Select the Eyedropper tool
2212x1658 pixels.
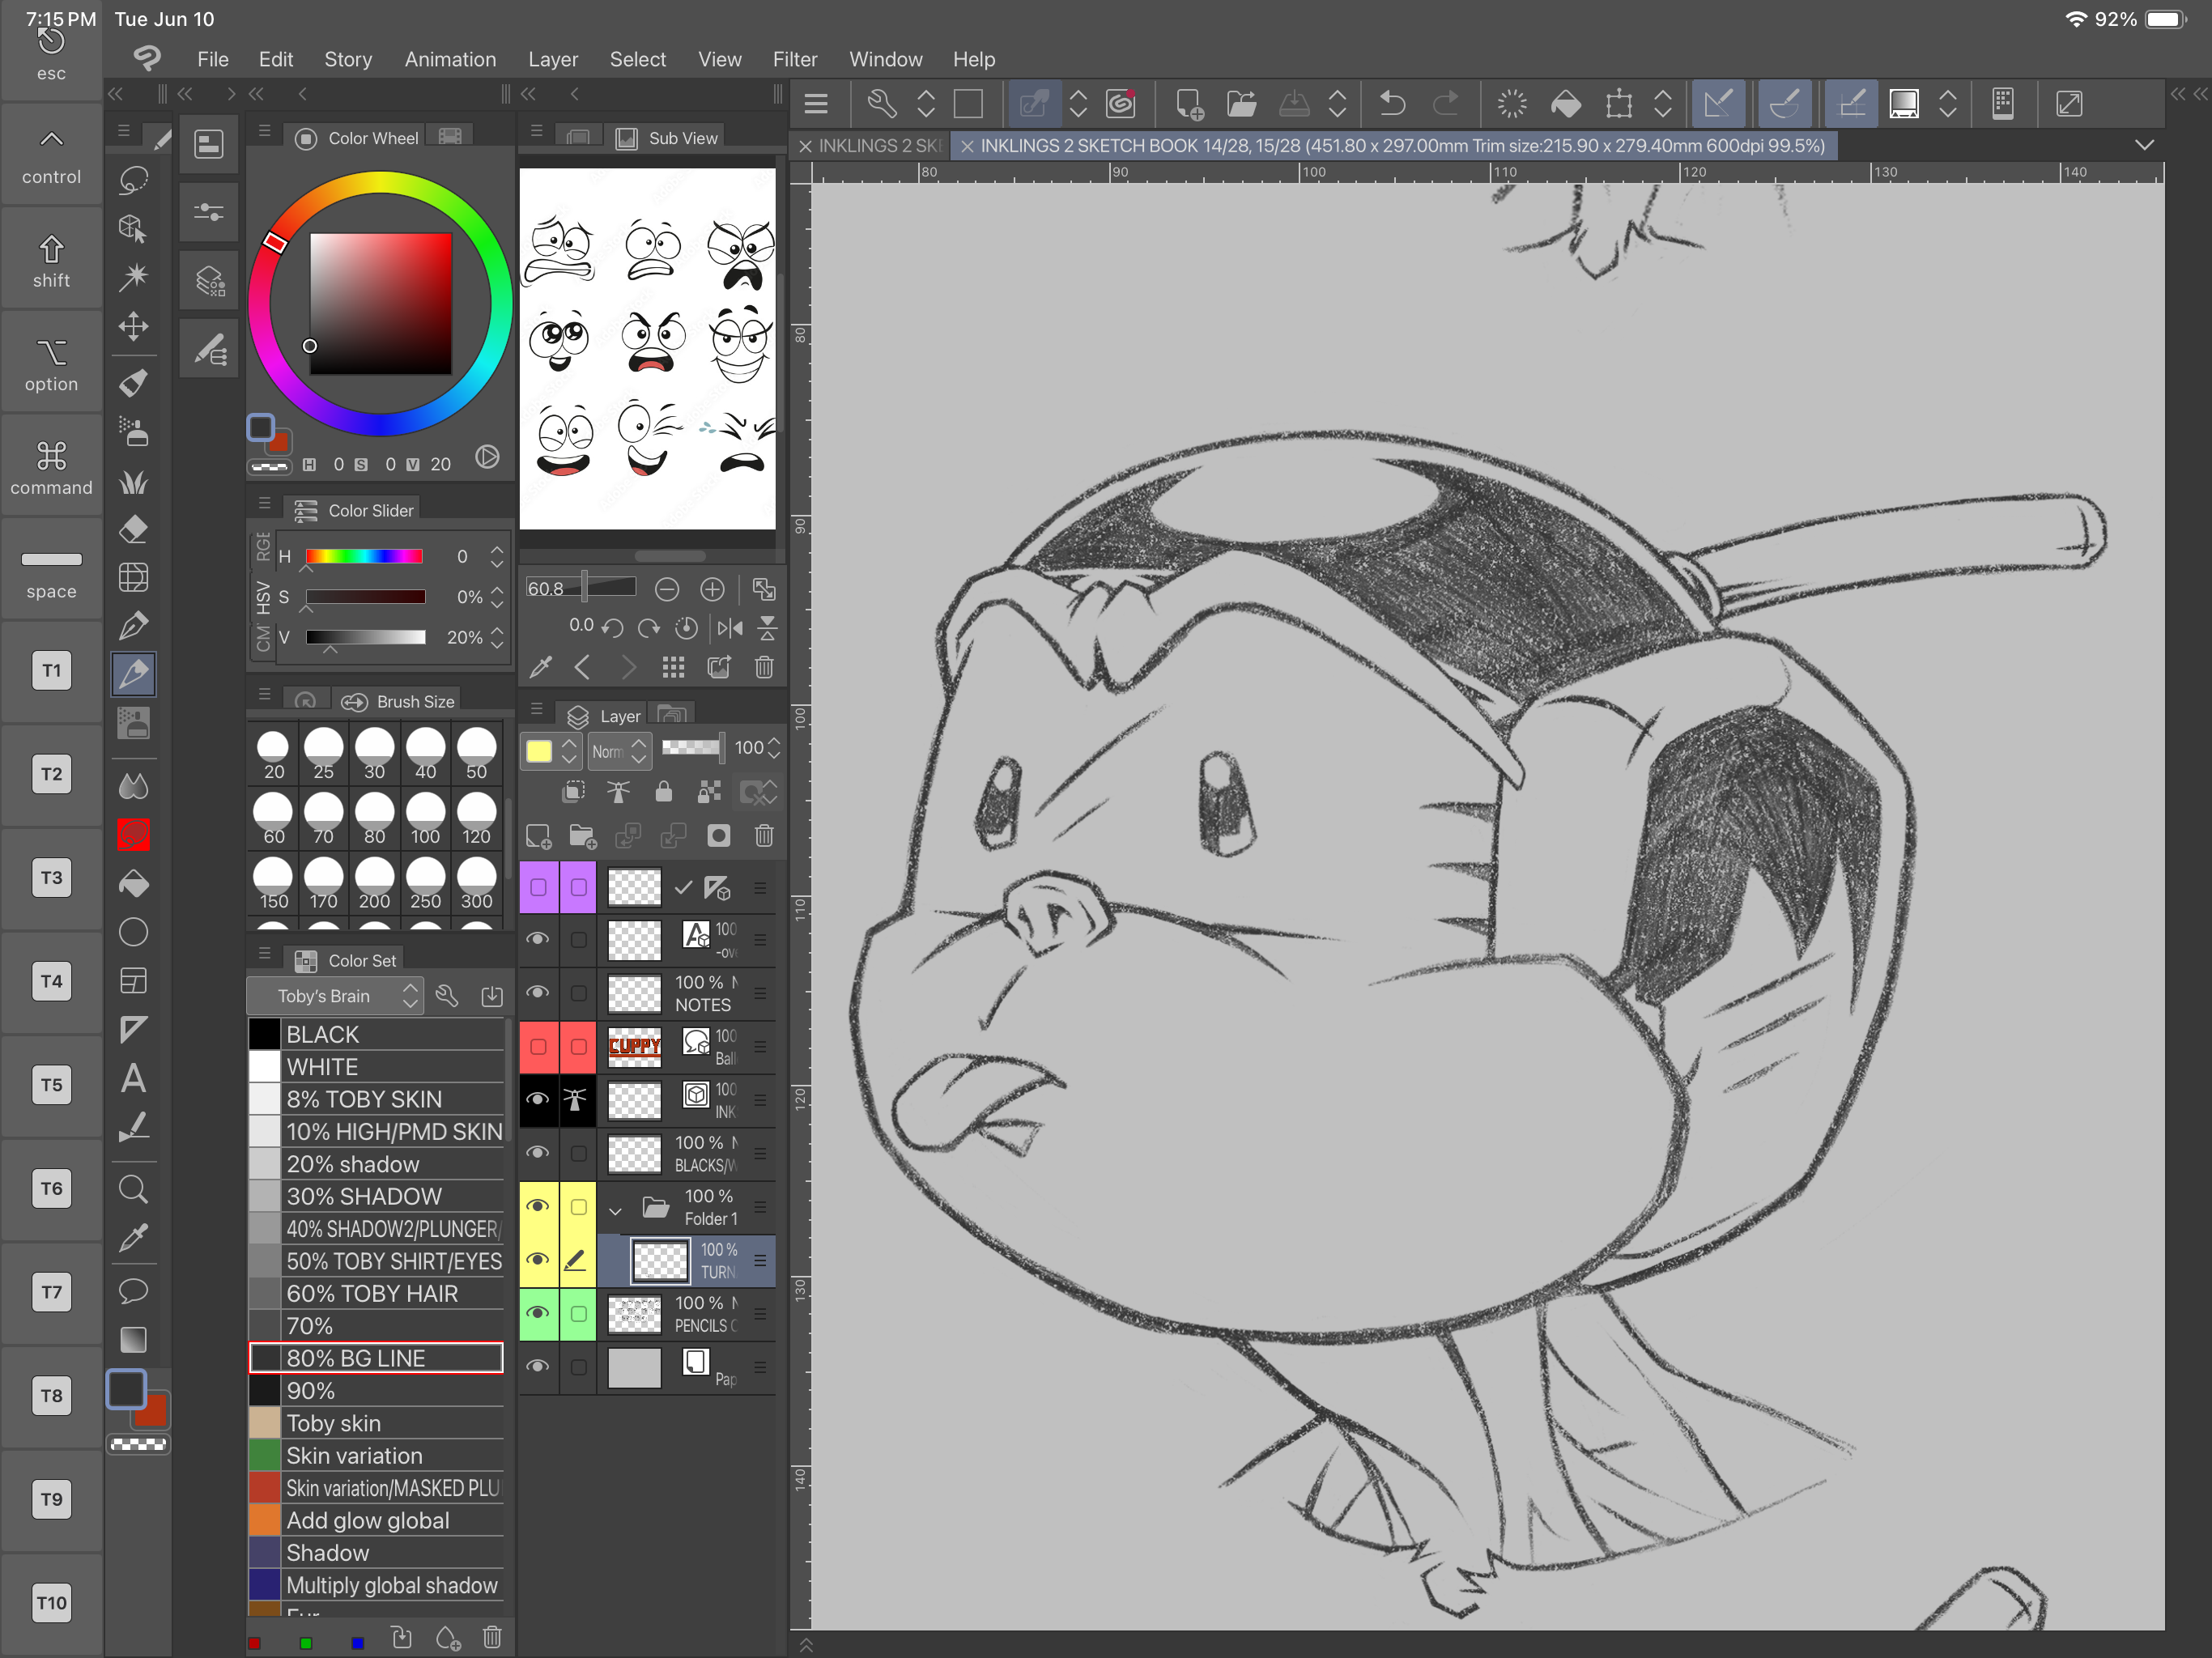point(133,1238)
